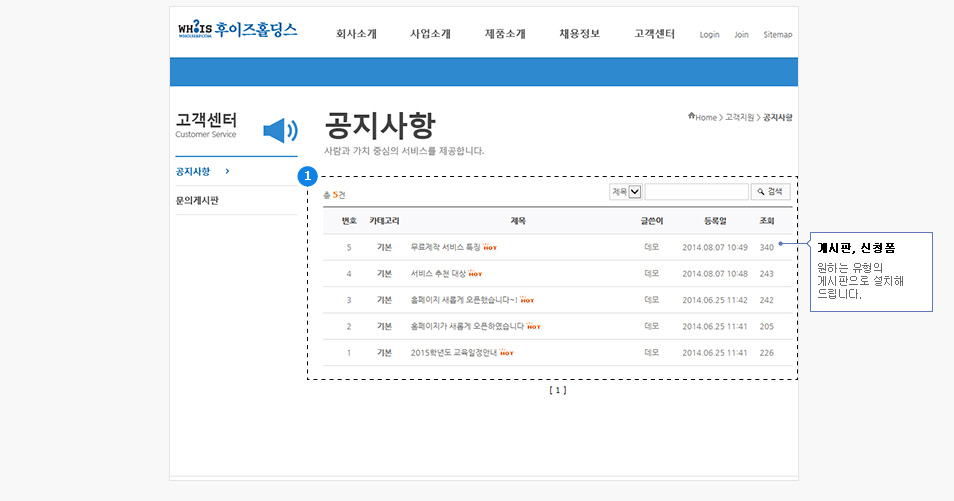
Task: Click the search keyword input field
Action: click(696, 192)
